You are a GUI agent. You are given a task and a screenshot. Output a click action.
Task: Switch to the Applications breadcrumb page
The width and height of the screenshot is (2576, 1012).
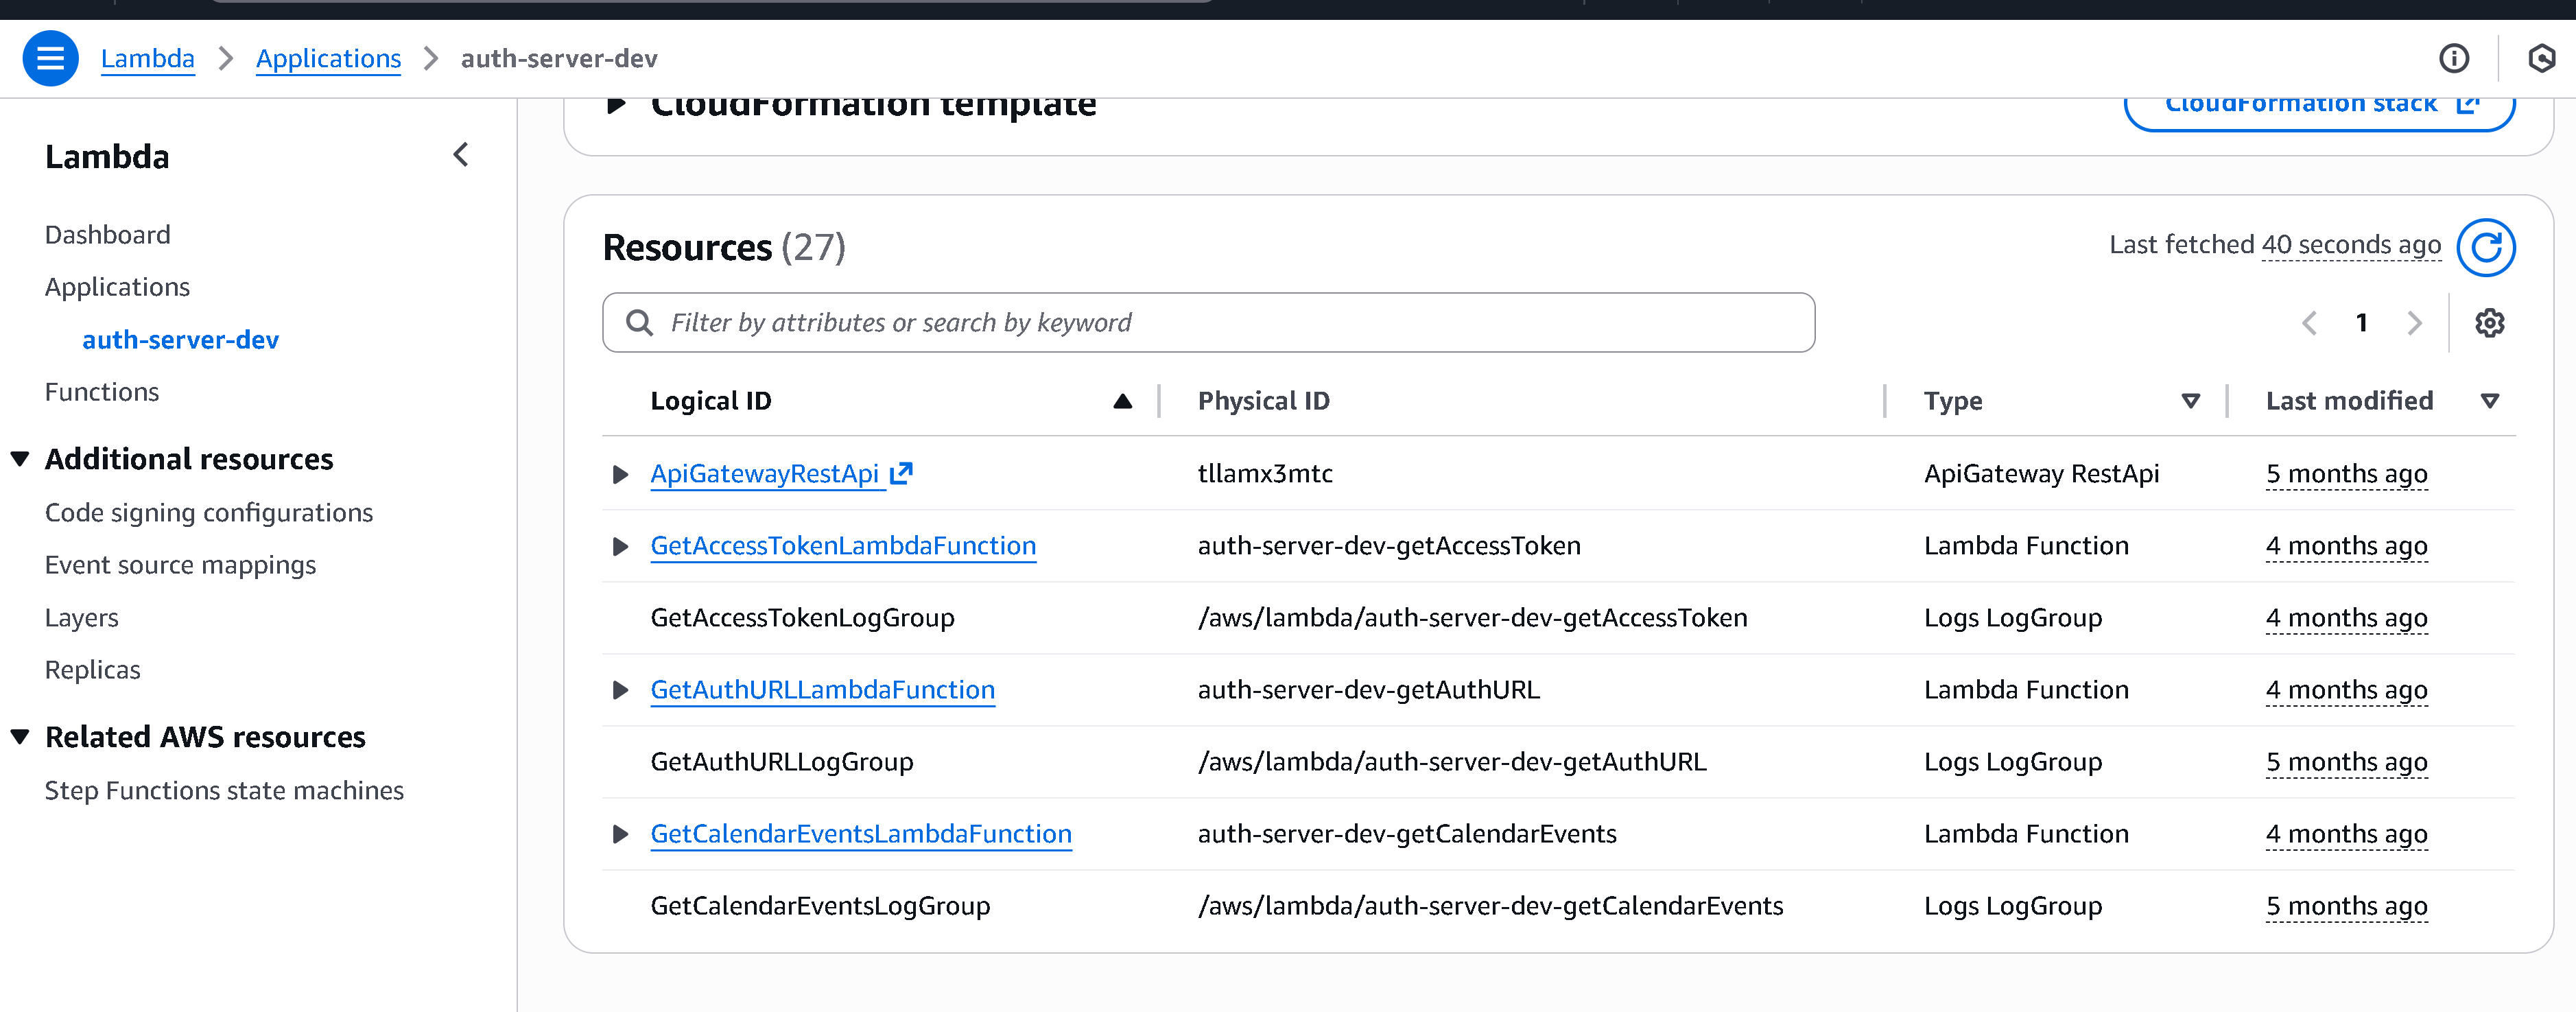[x=328, y=58]
